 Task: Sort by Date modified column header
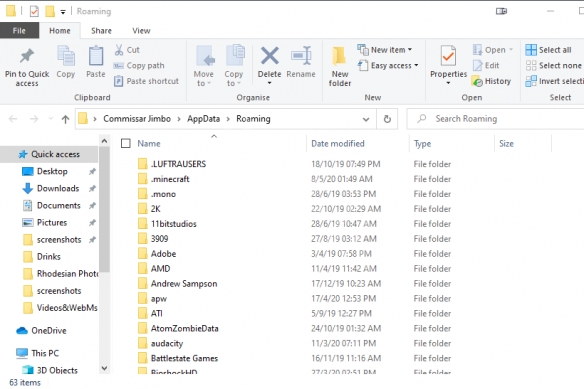pos(337,143)
